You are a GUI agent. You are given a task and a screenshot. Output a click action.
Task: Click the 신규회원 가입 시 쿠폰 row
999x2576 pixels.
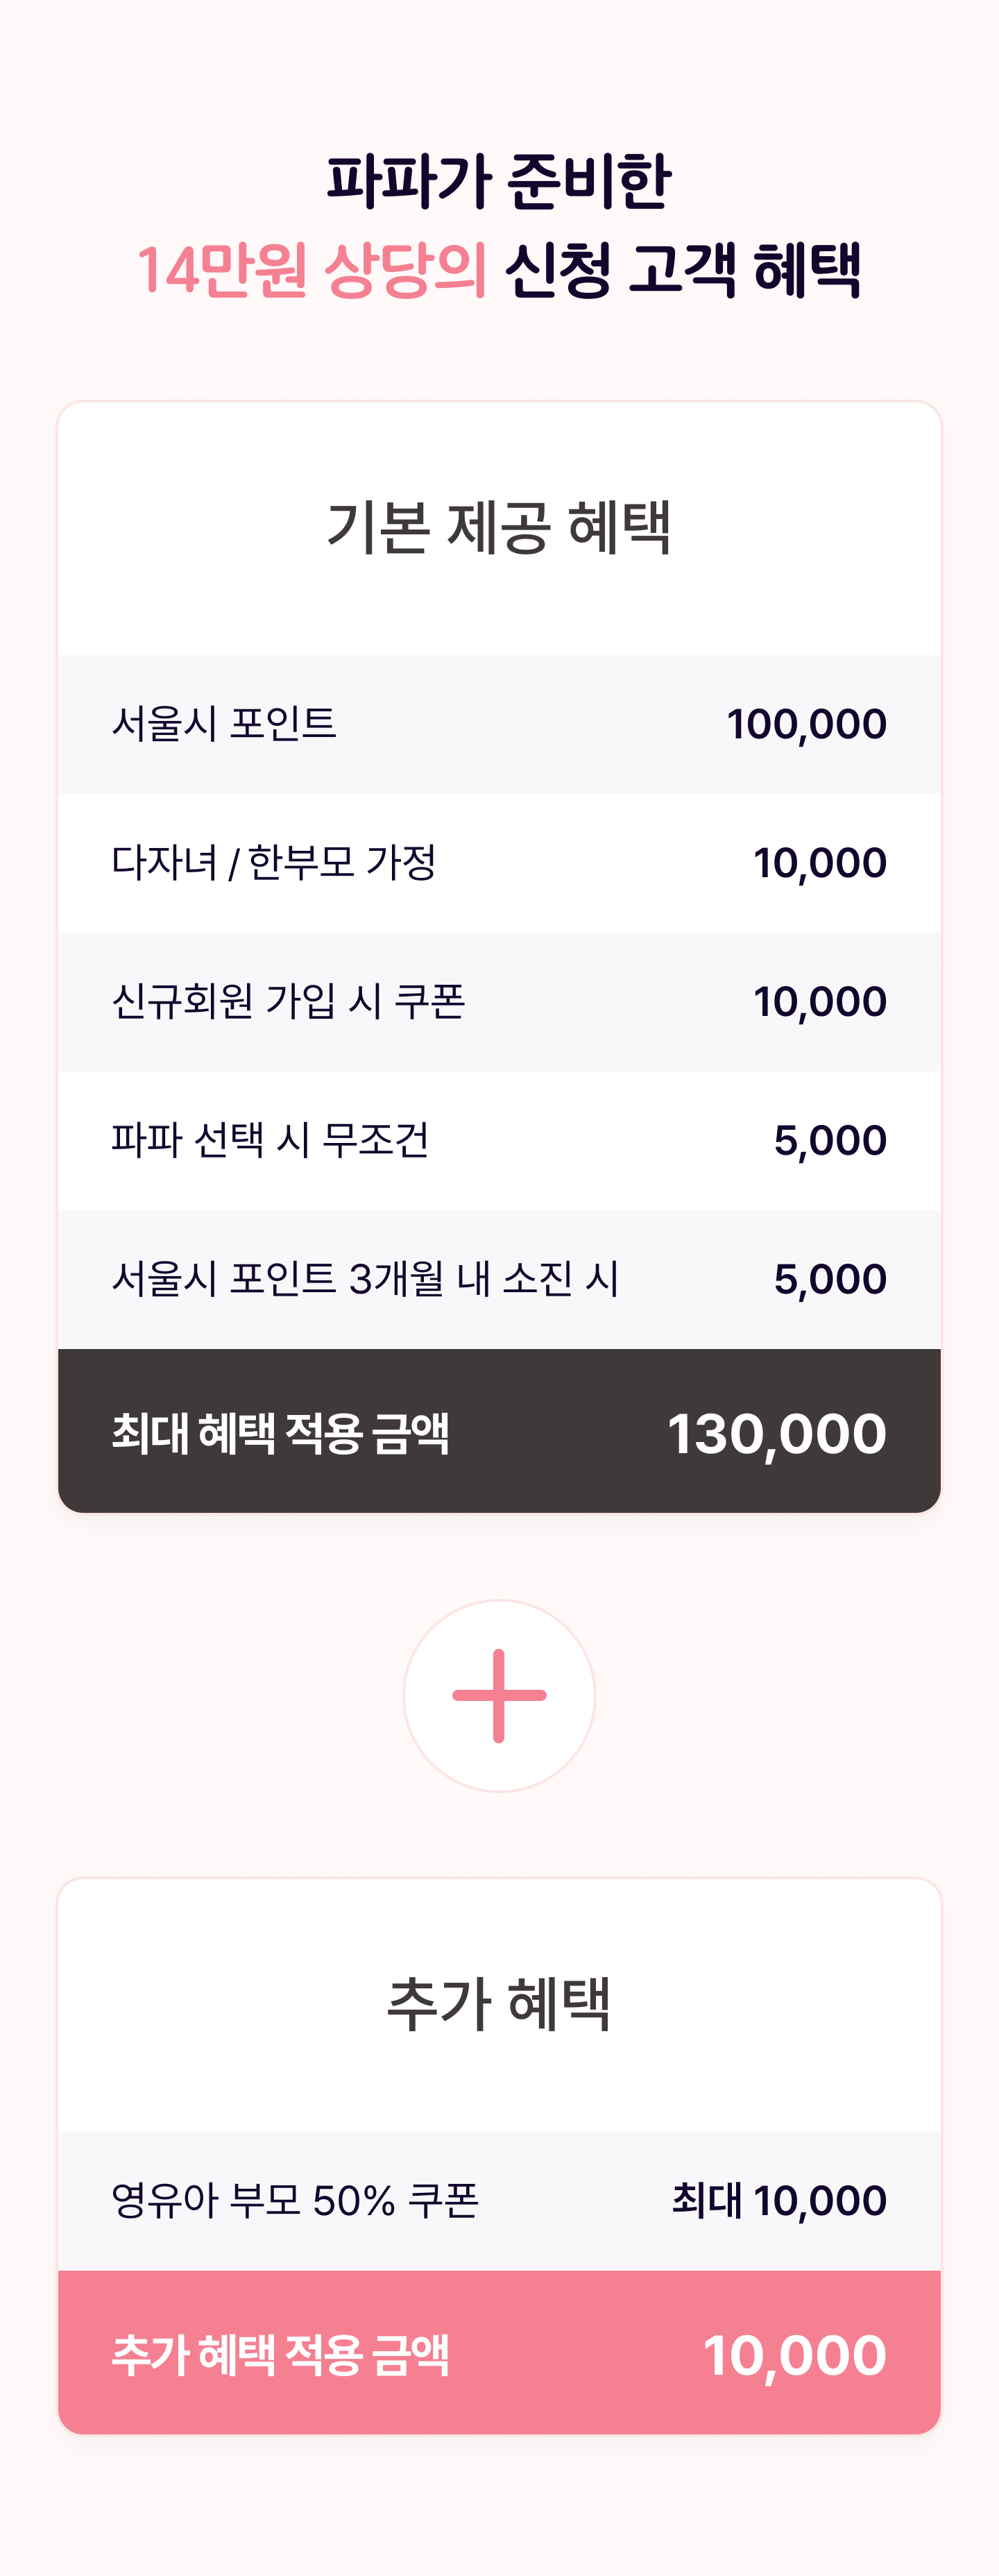[499, 1002]
